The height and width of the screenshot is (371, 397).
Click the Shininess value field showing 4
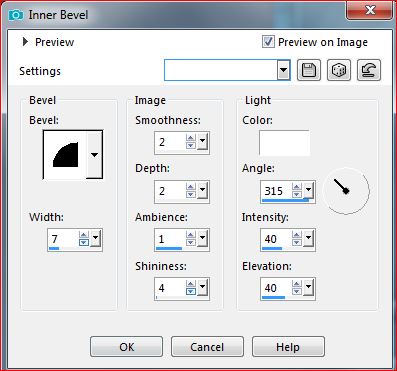(171, 288)
